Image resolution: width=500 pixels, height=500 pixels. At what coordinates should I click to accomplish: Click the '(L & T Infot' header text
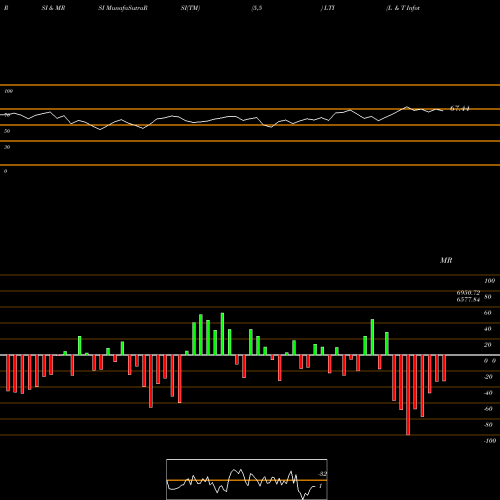click(x=403, y=8)
